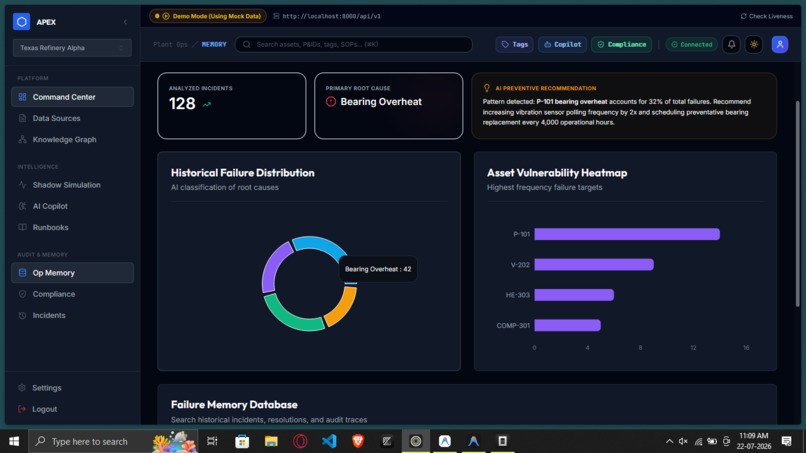Click the Failure Memory Database heading
The width and height of the screenshot is (806, 453).
pyautogui.click(x=234, y=405)
